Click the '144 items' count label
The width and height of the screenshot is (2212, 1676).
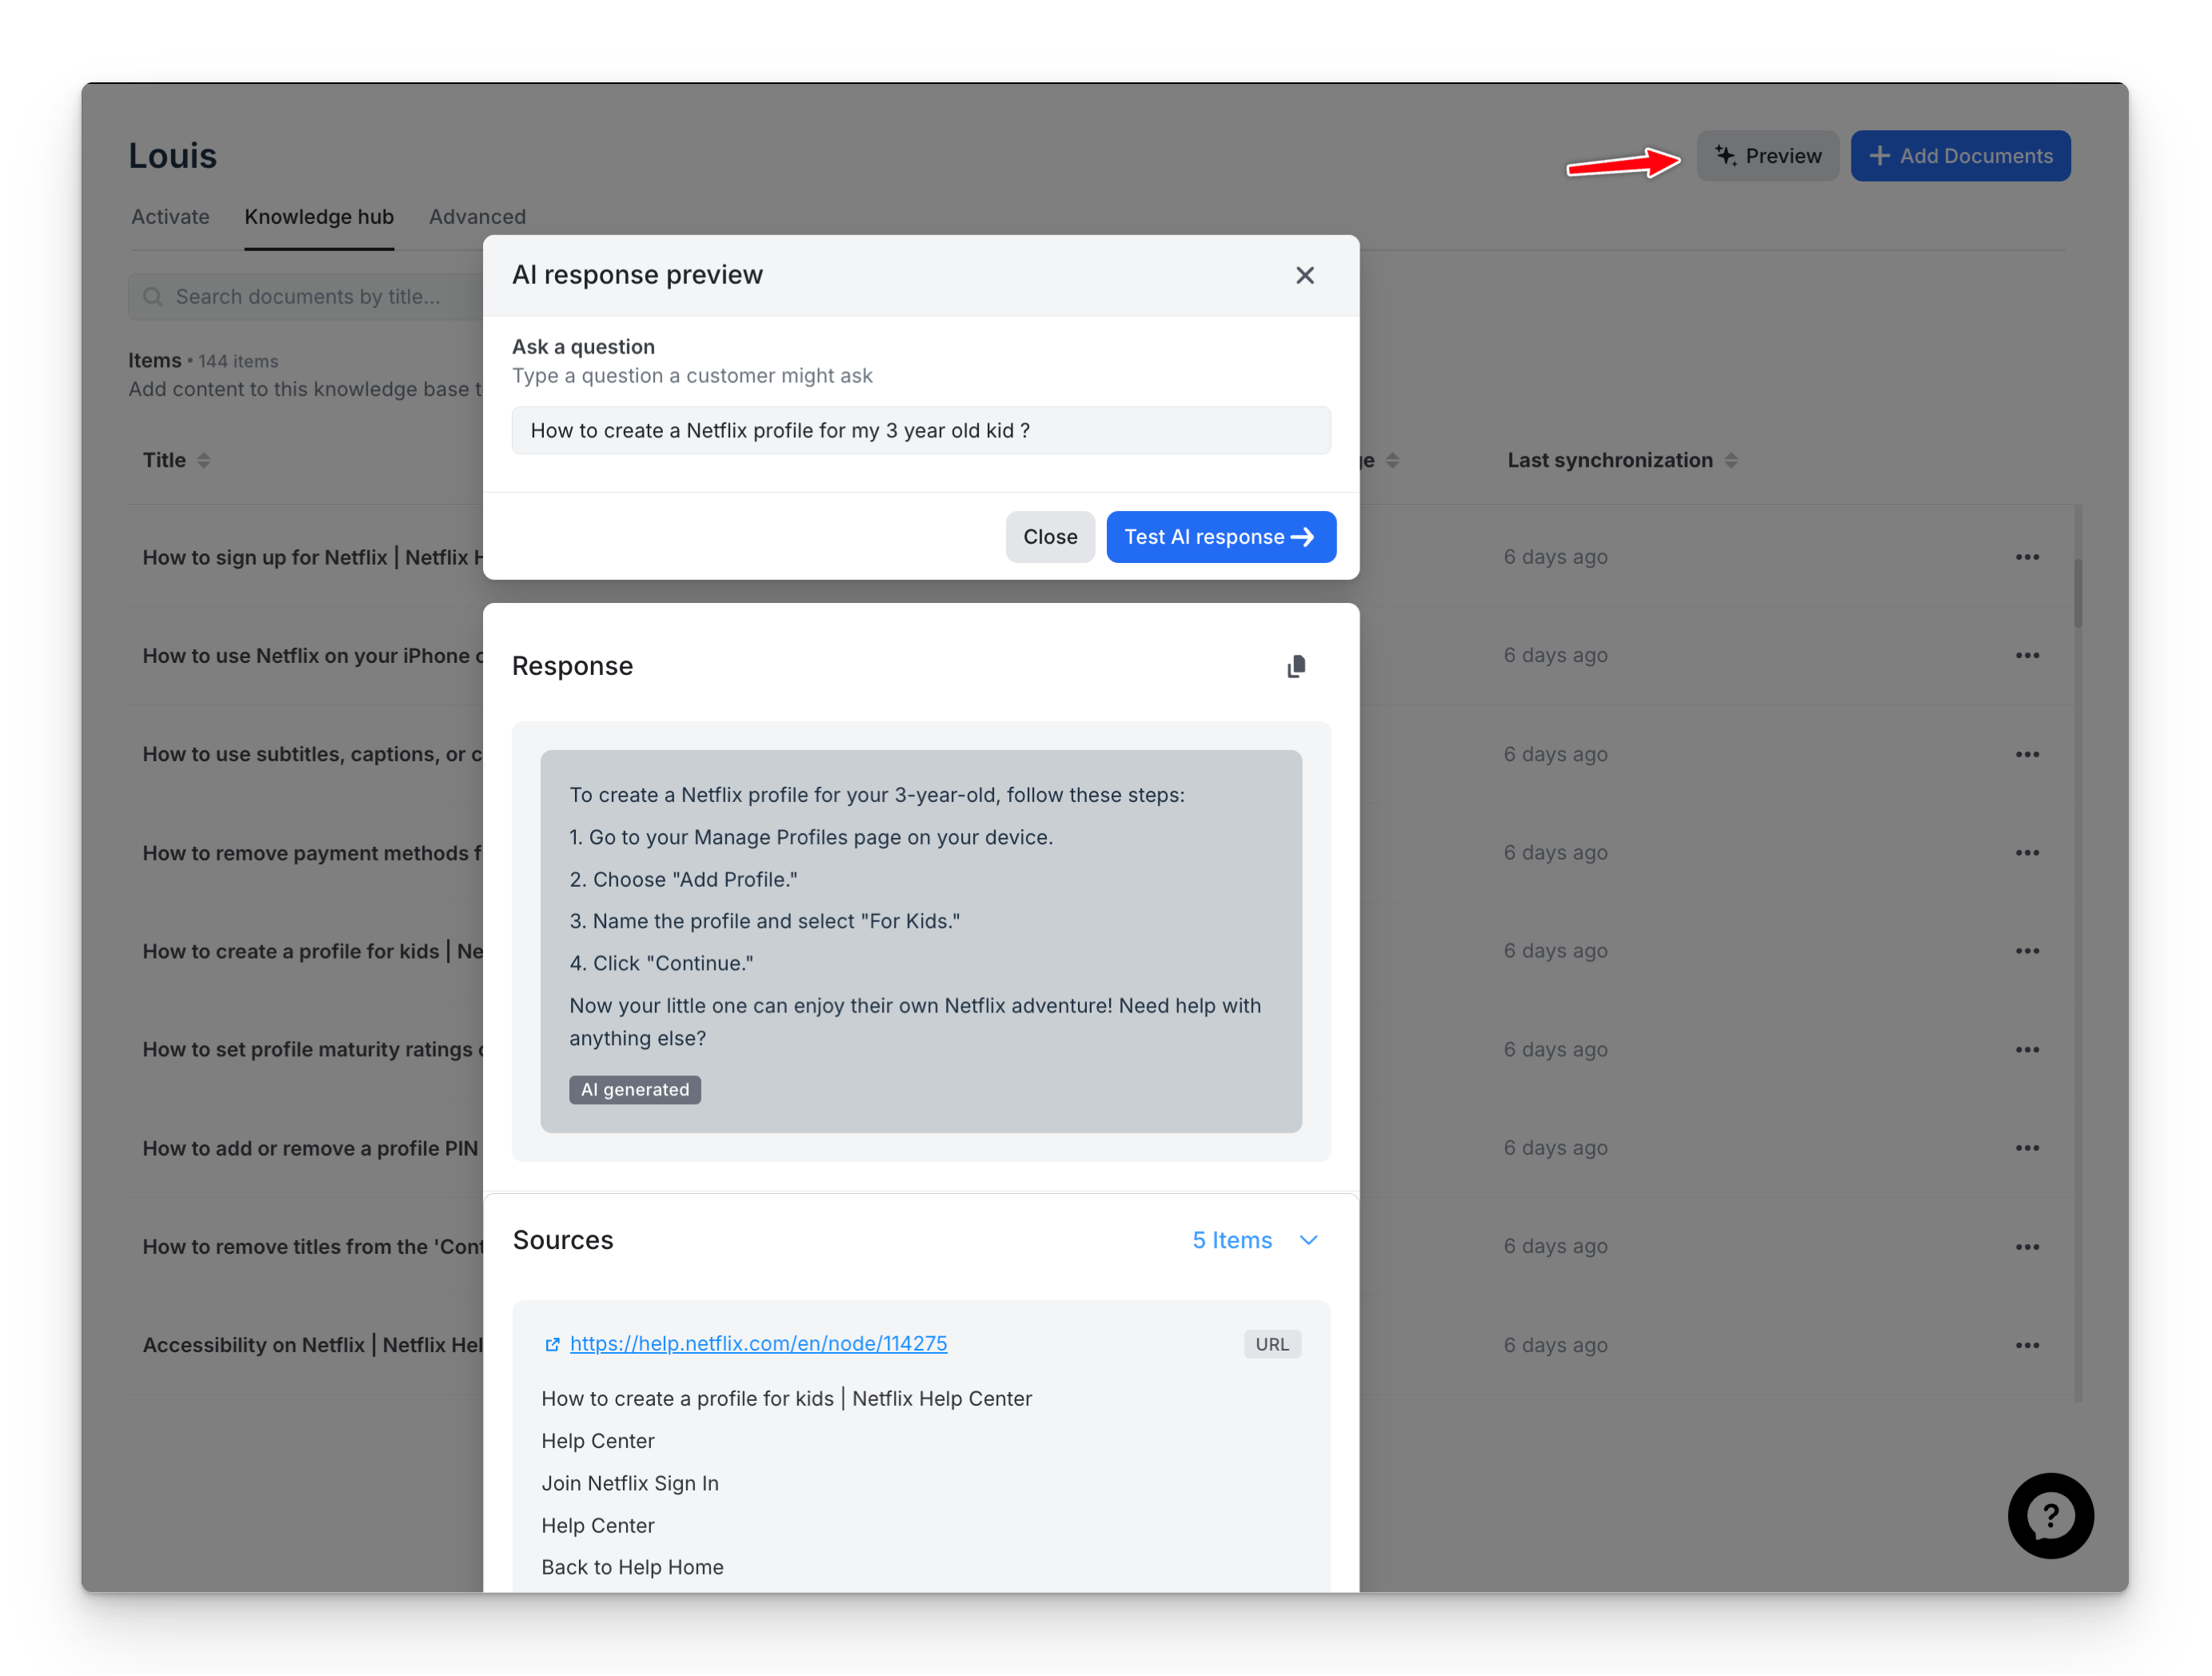238,361
